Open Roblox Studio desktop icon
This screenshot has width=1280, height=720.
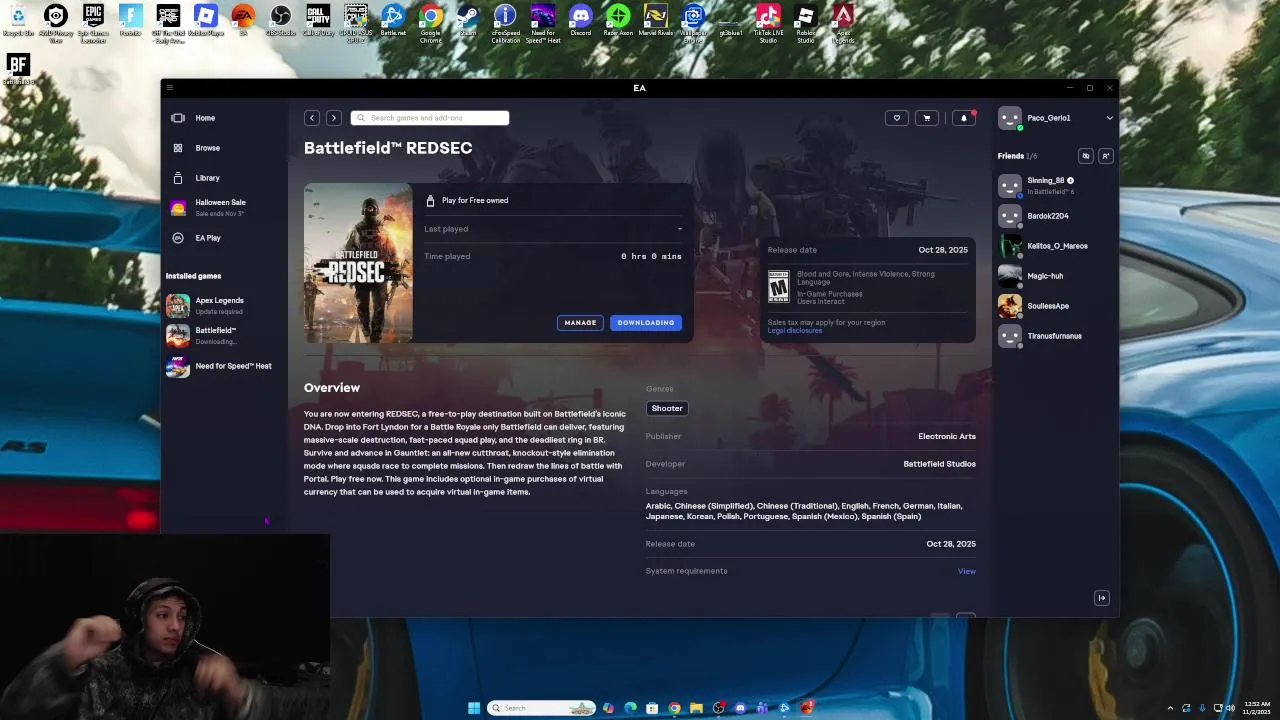point(805,24)
